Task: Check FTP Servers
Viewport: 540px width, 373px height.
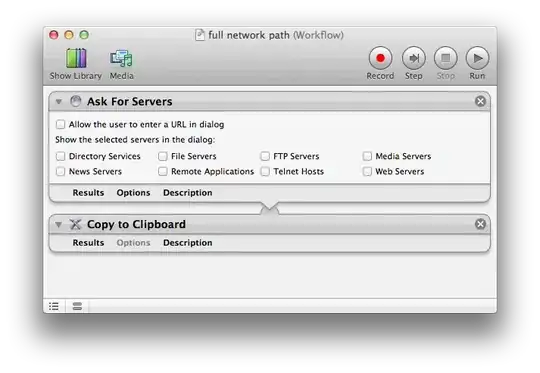Action: 265,156
